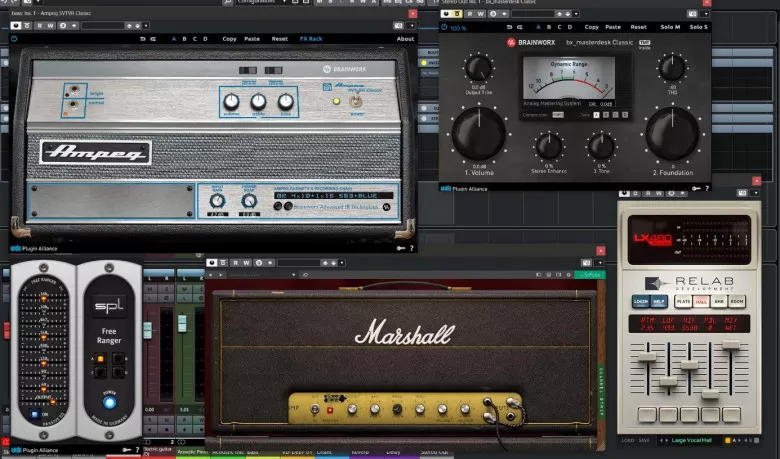Click Ampeg volume knob
The image size is (780, 459).
click(231, 102)
